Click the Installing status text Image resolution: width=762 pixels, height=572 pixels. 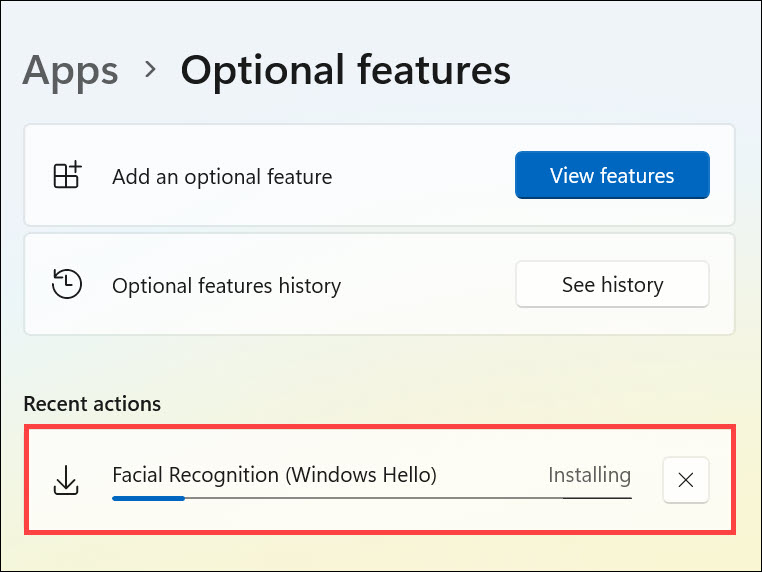click(x=589, y=475)
